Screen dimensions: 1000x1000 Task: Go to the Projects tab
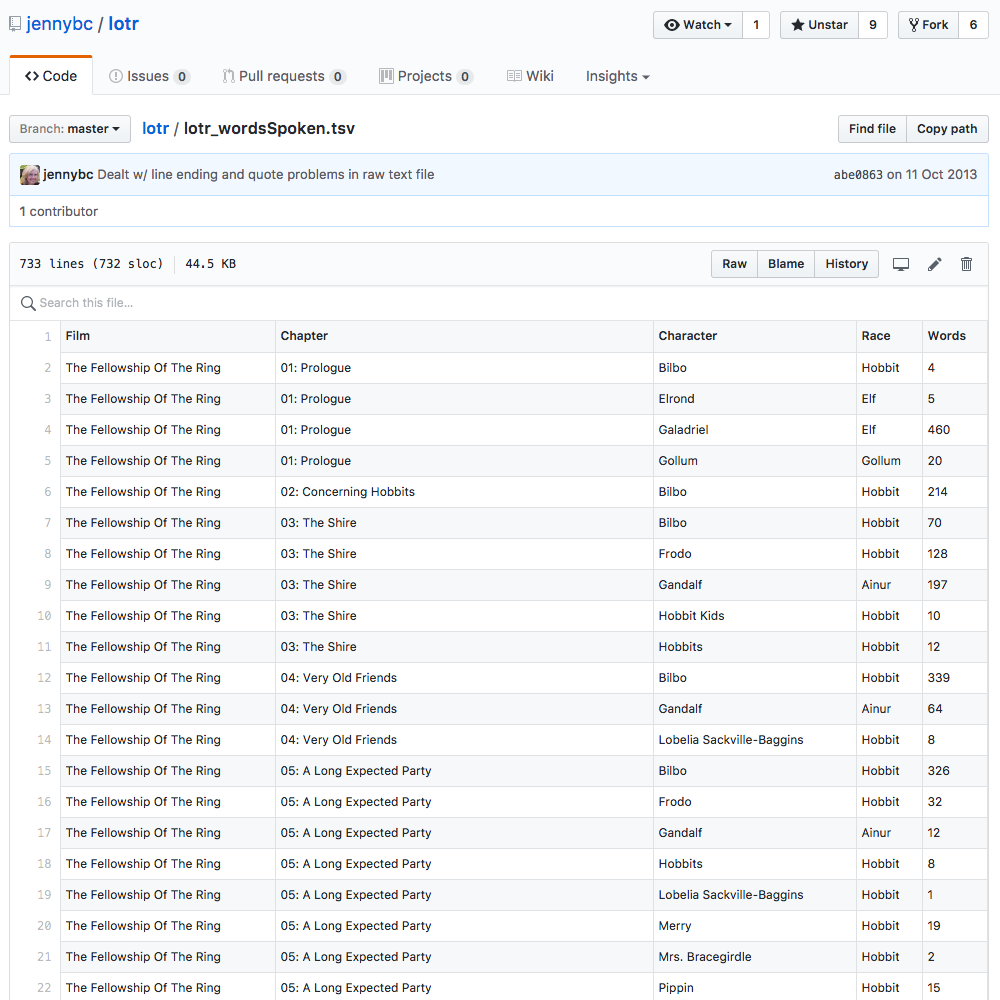[x=425, y=77]
